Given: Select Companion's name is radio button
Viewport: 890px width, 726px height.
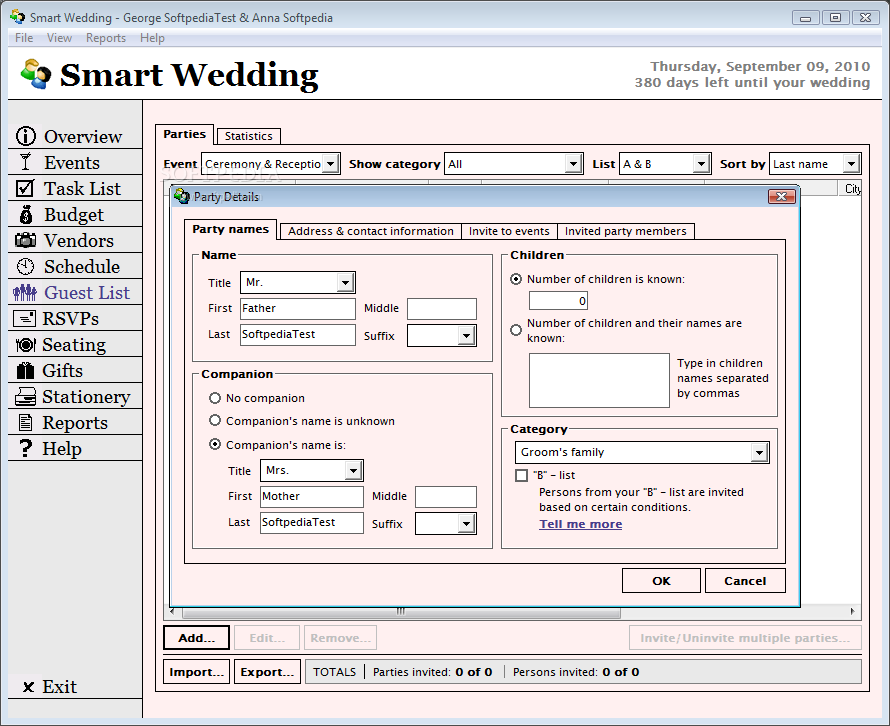Looking at the screenshot, I should (x=215, y=444).
